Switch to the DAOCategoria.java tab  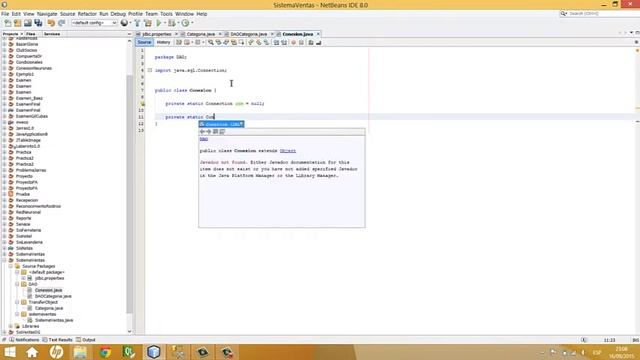coord(249,34)
